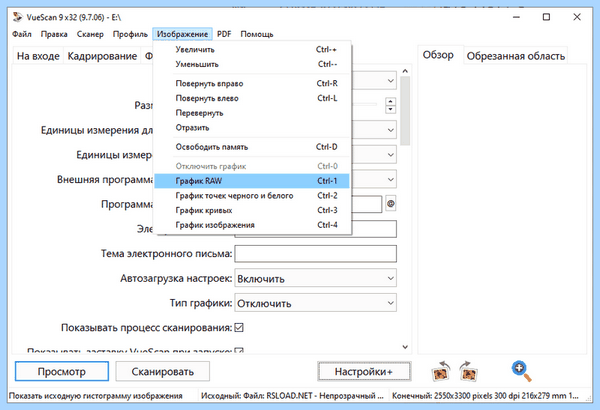Image resolution: width=600 pixels, height=410 pixels.
Task: Choose 'Уменьшить' menu entry
Action: tap(252, 64)
